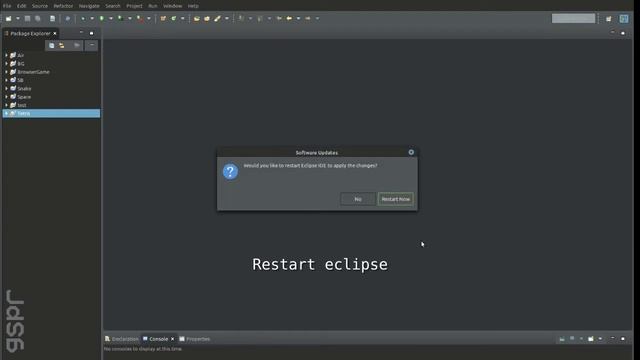640x360 pixels.
Task: Open the File menu
Action: (x=7, y=6)
